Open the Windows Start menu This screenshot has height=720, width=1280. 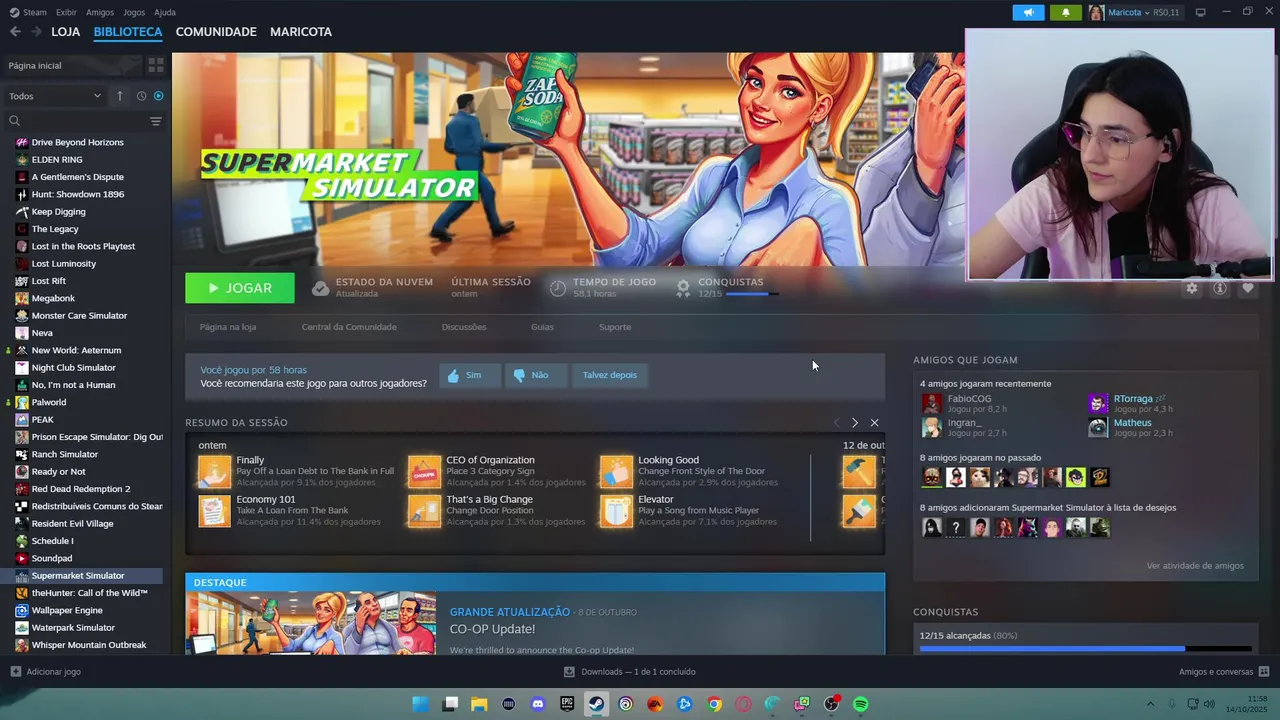pos(420,704)
